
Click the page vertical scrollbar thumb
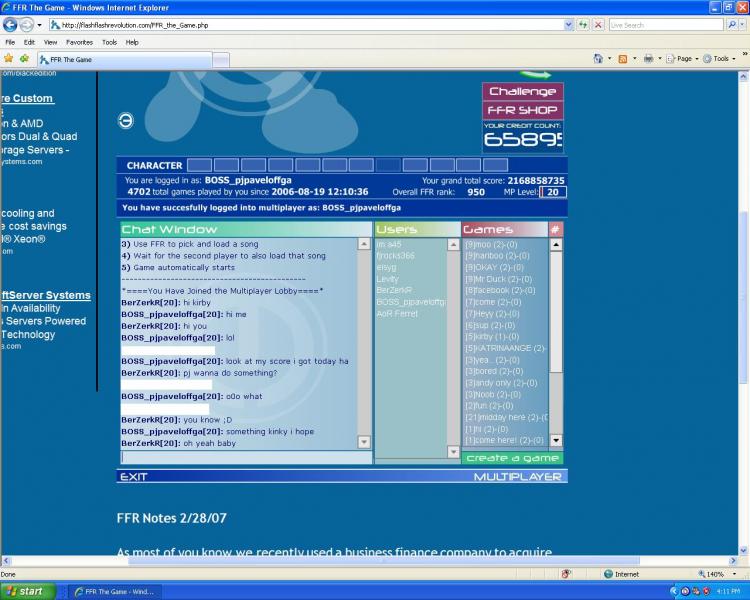[x=743, y=297]
